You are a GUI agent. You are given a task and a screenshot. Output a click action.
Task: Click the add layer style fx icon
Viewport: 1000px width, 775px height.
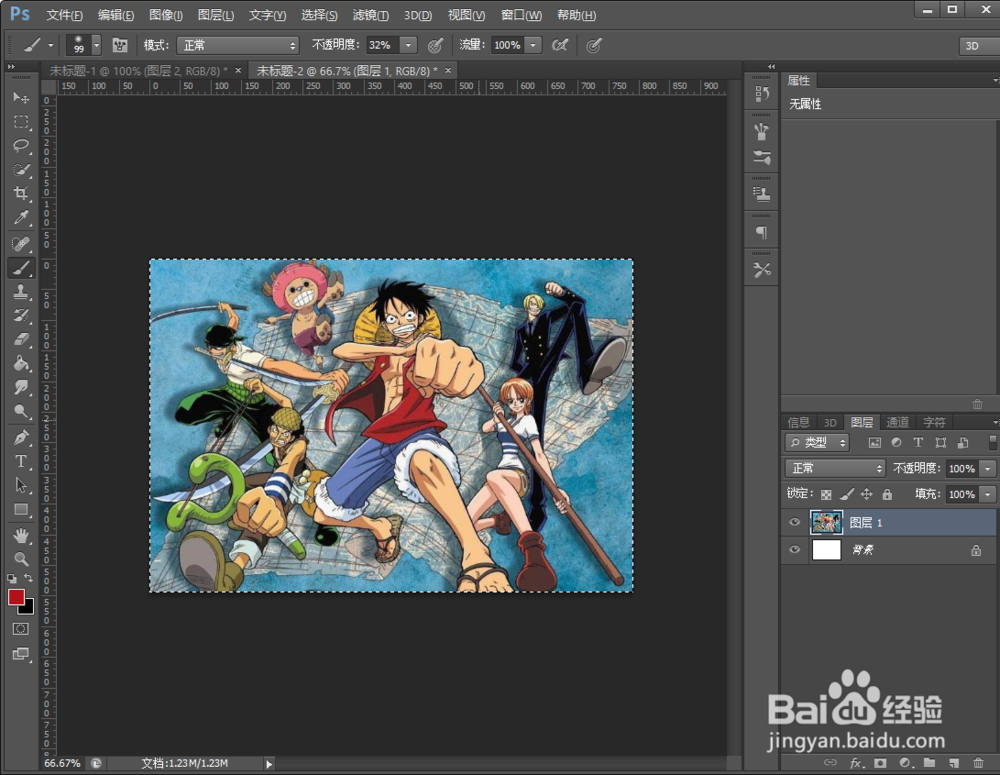point(856,763)
